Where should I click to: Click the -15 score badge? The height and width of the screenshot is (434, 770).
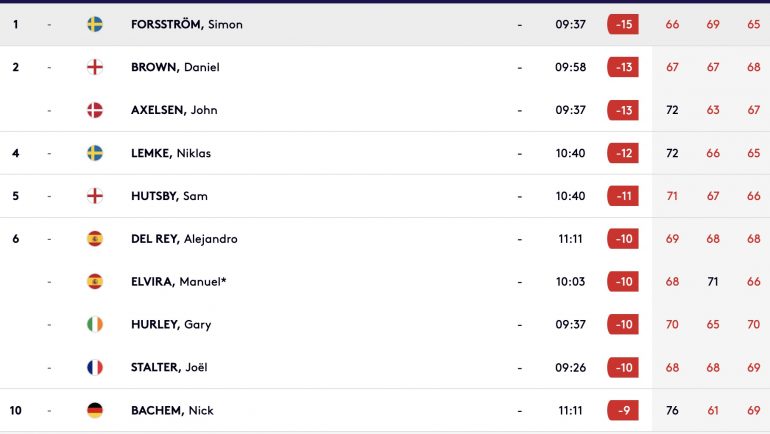click(623, 25)
